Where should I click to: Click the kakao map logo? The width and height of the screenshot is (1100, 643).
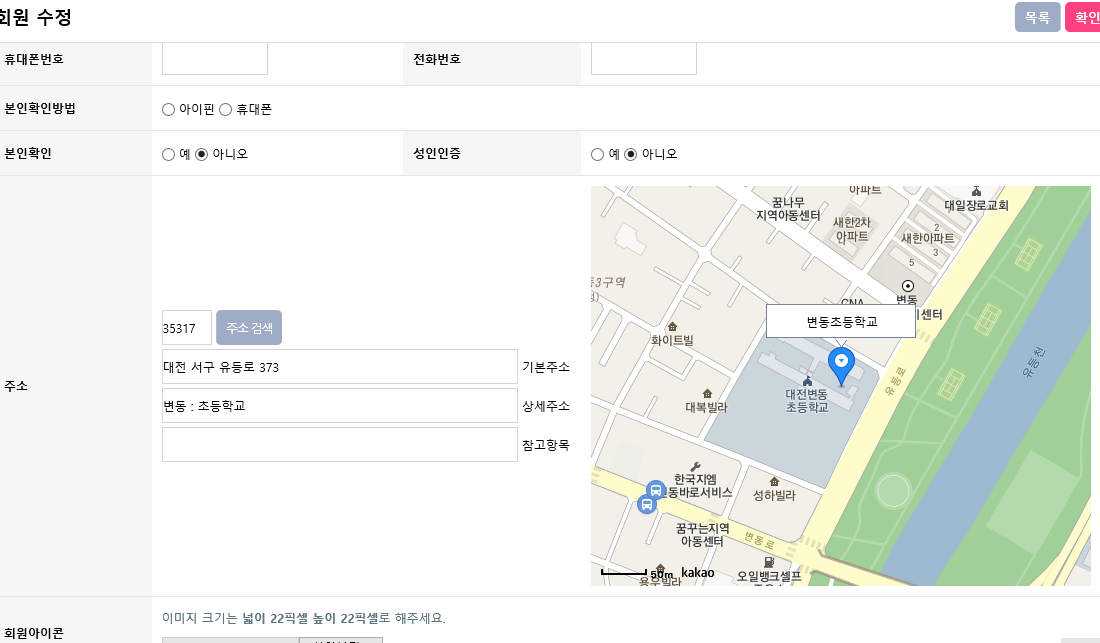[697, 573]
